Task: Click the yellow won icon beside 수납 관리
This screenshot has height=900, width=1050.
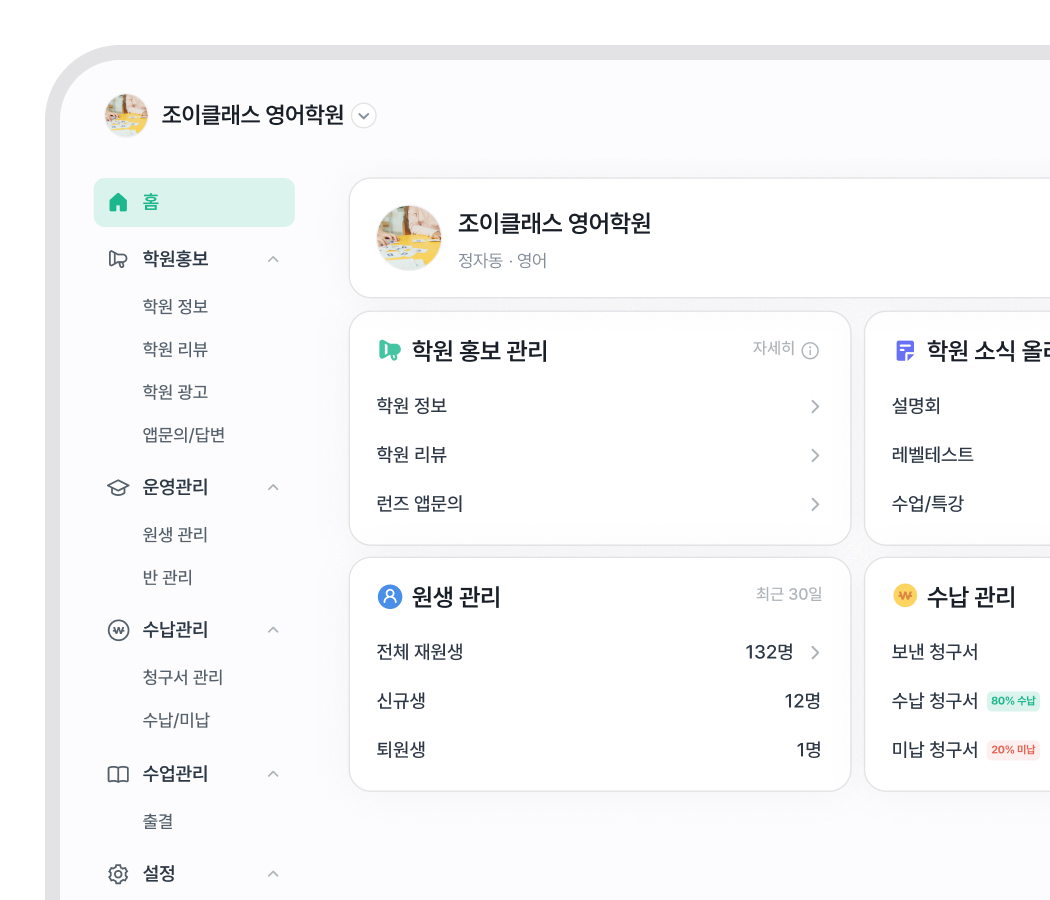Action: (905, 597)
